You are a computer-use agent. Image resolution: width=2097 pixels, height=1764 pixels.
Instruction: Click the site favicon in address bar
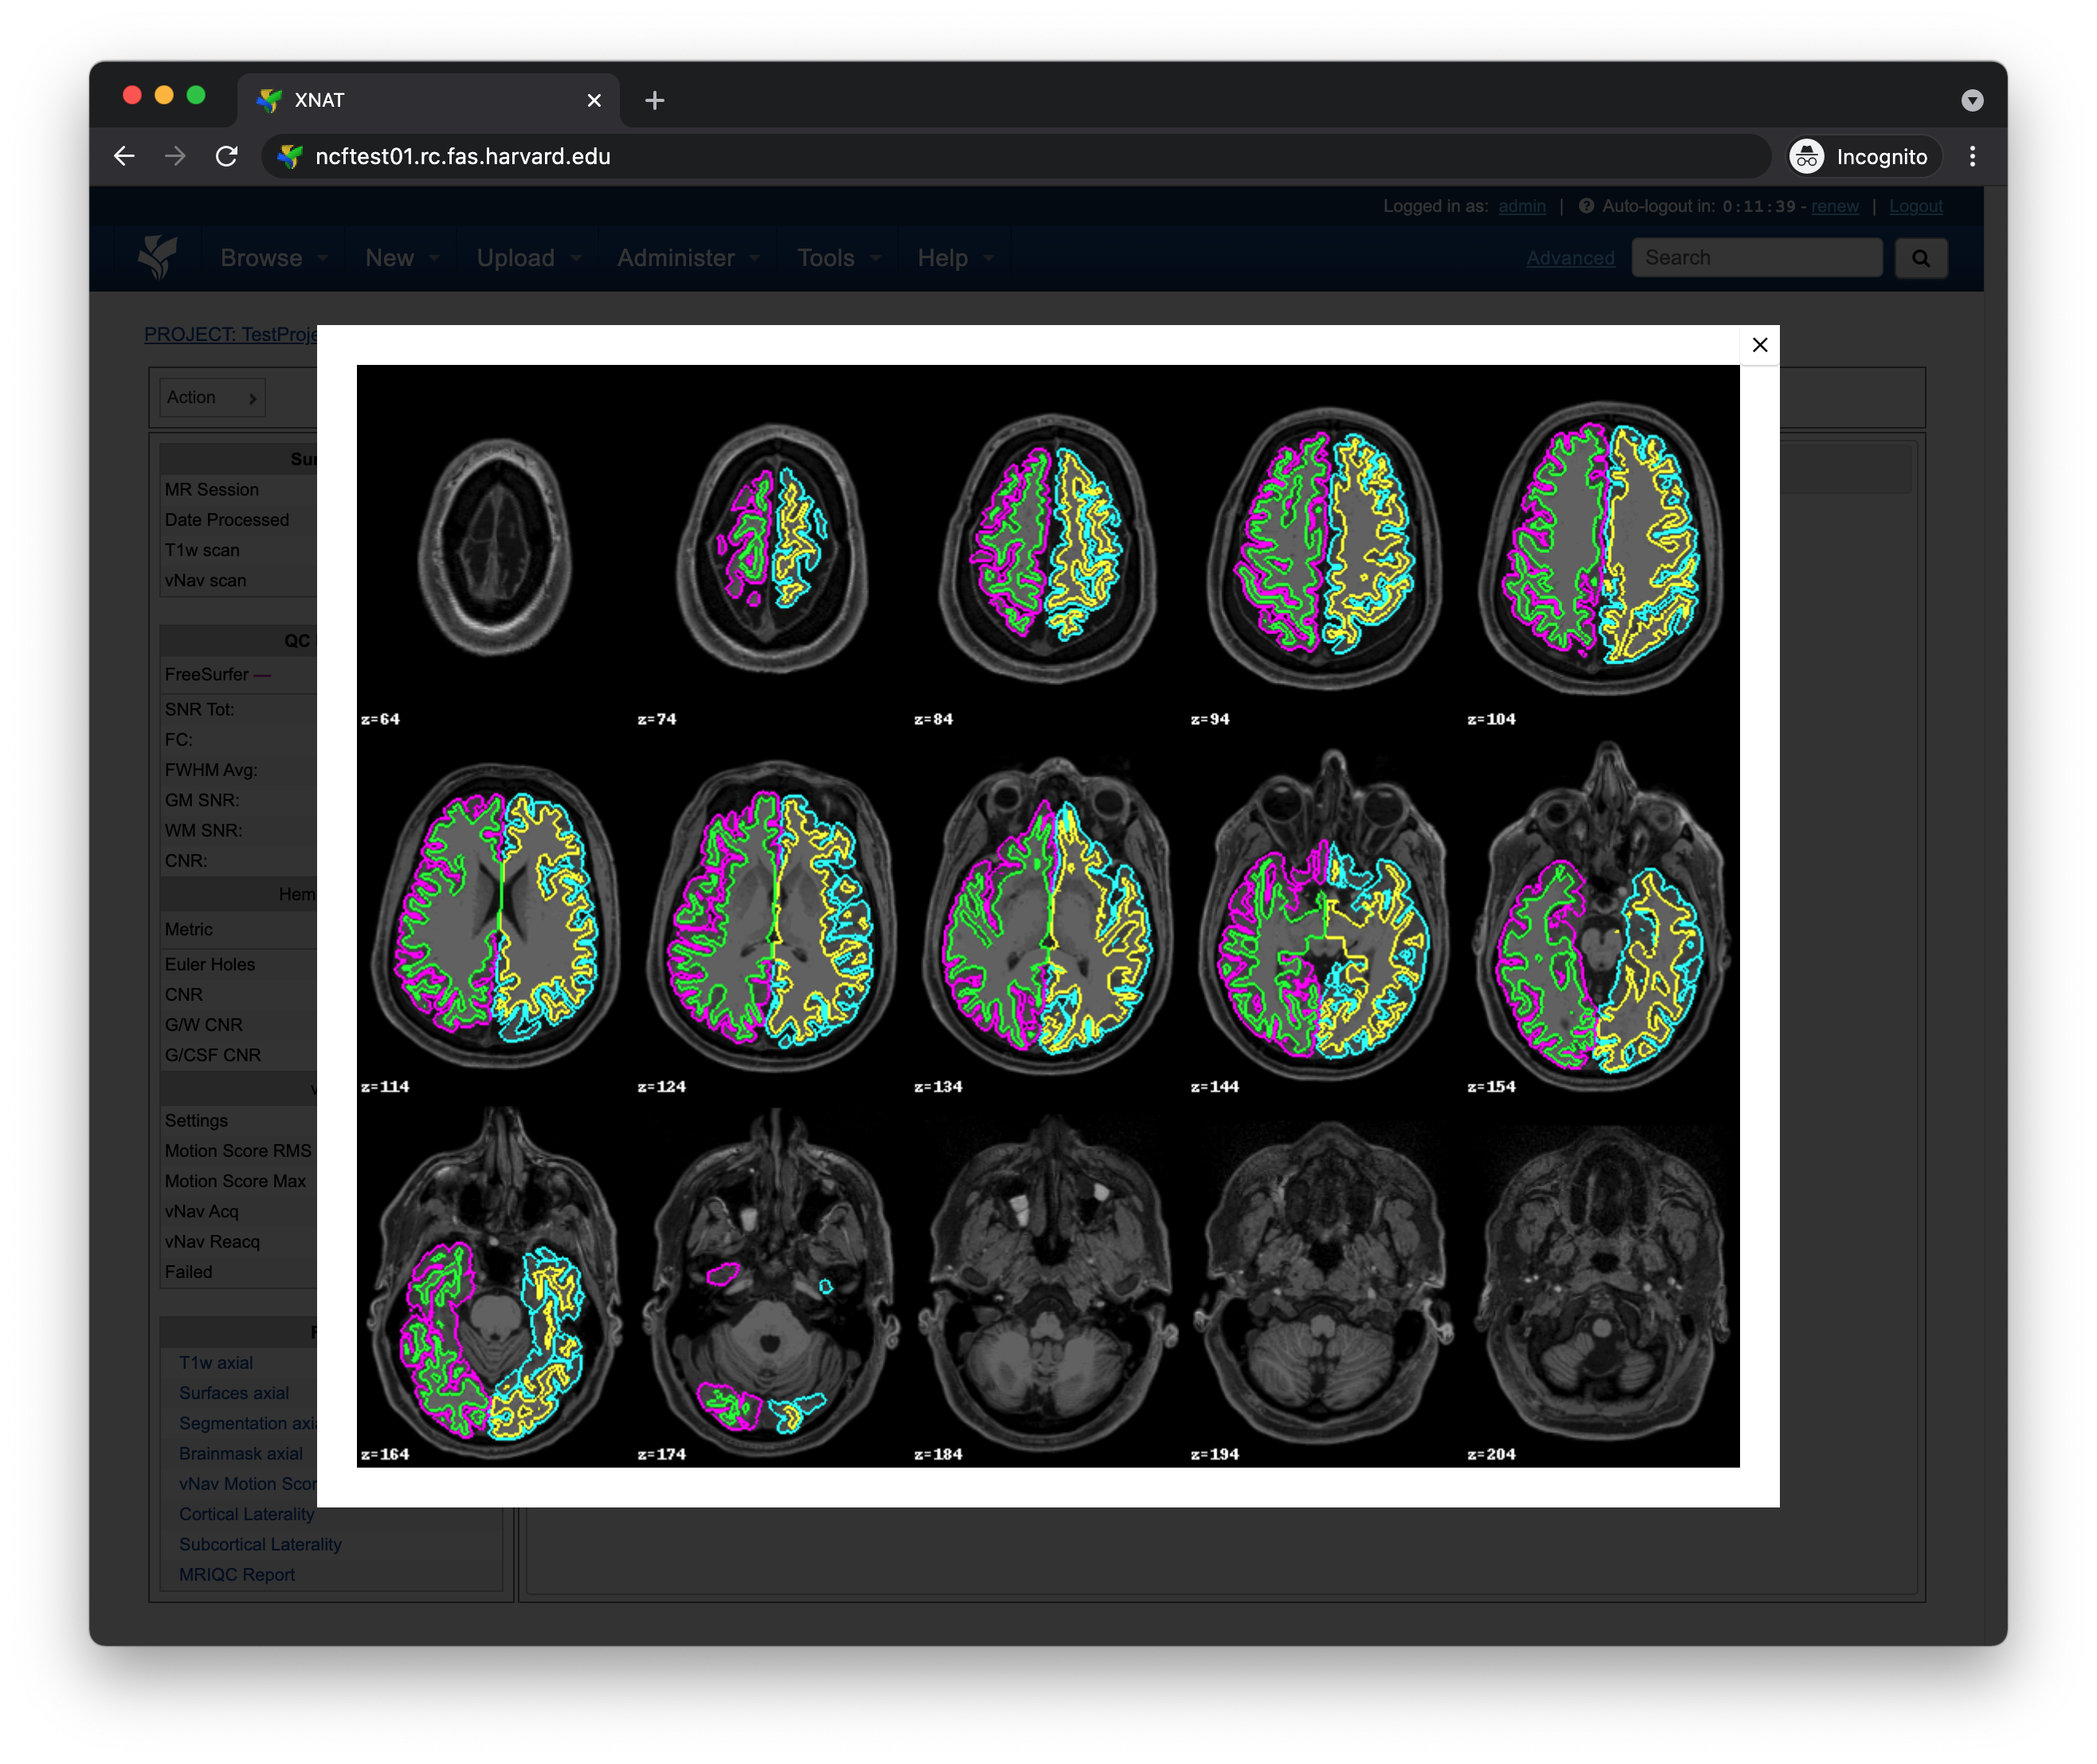pyautogui.click(x=290, y=156)
